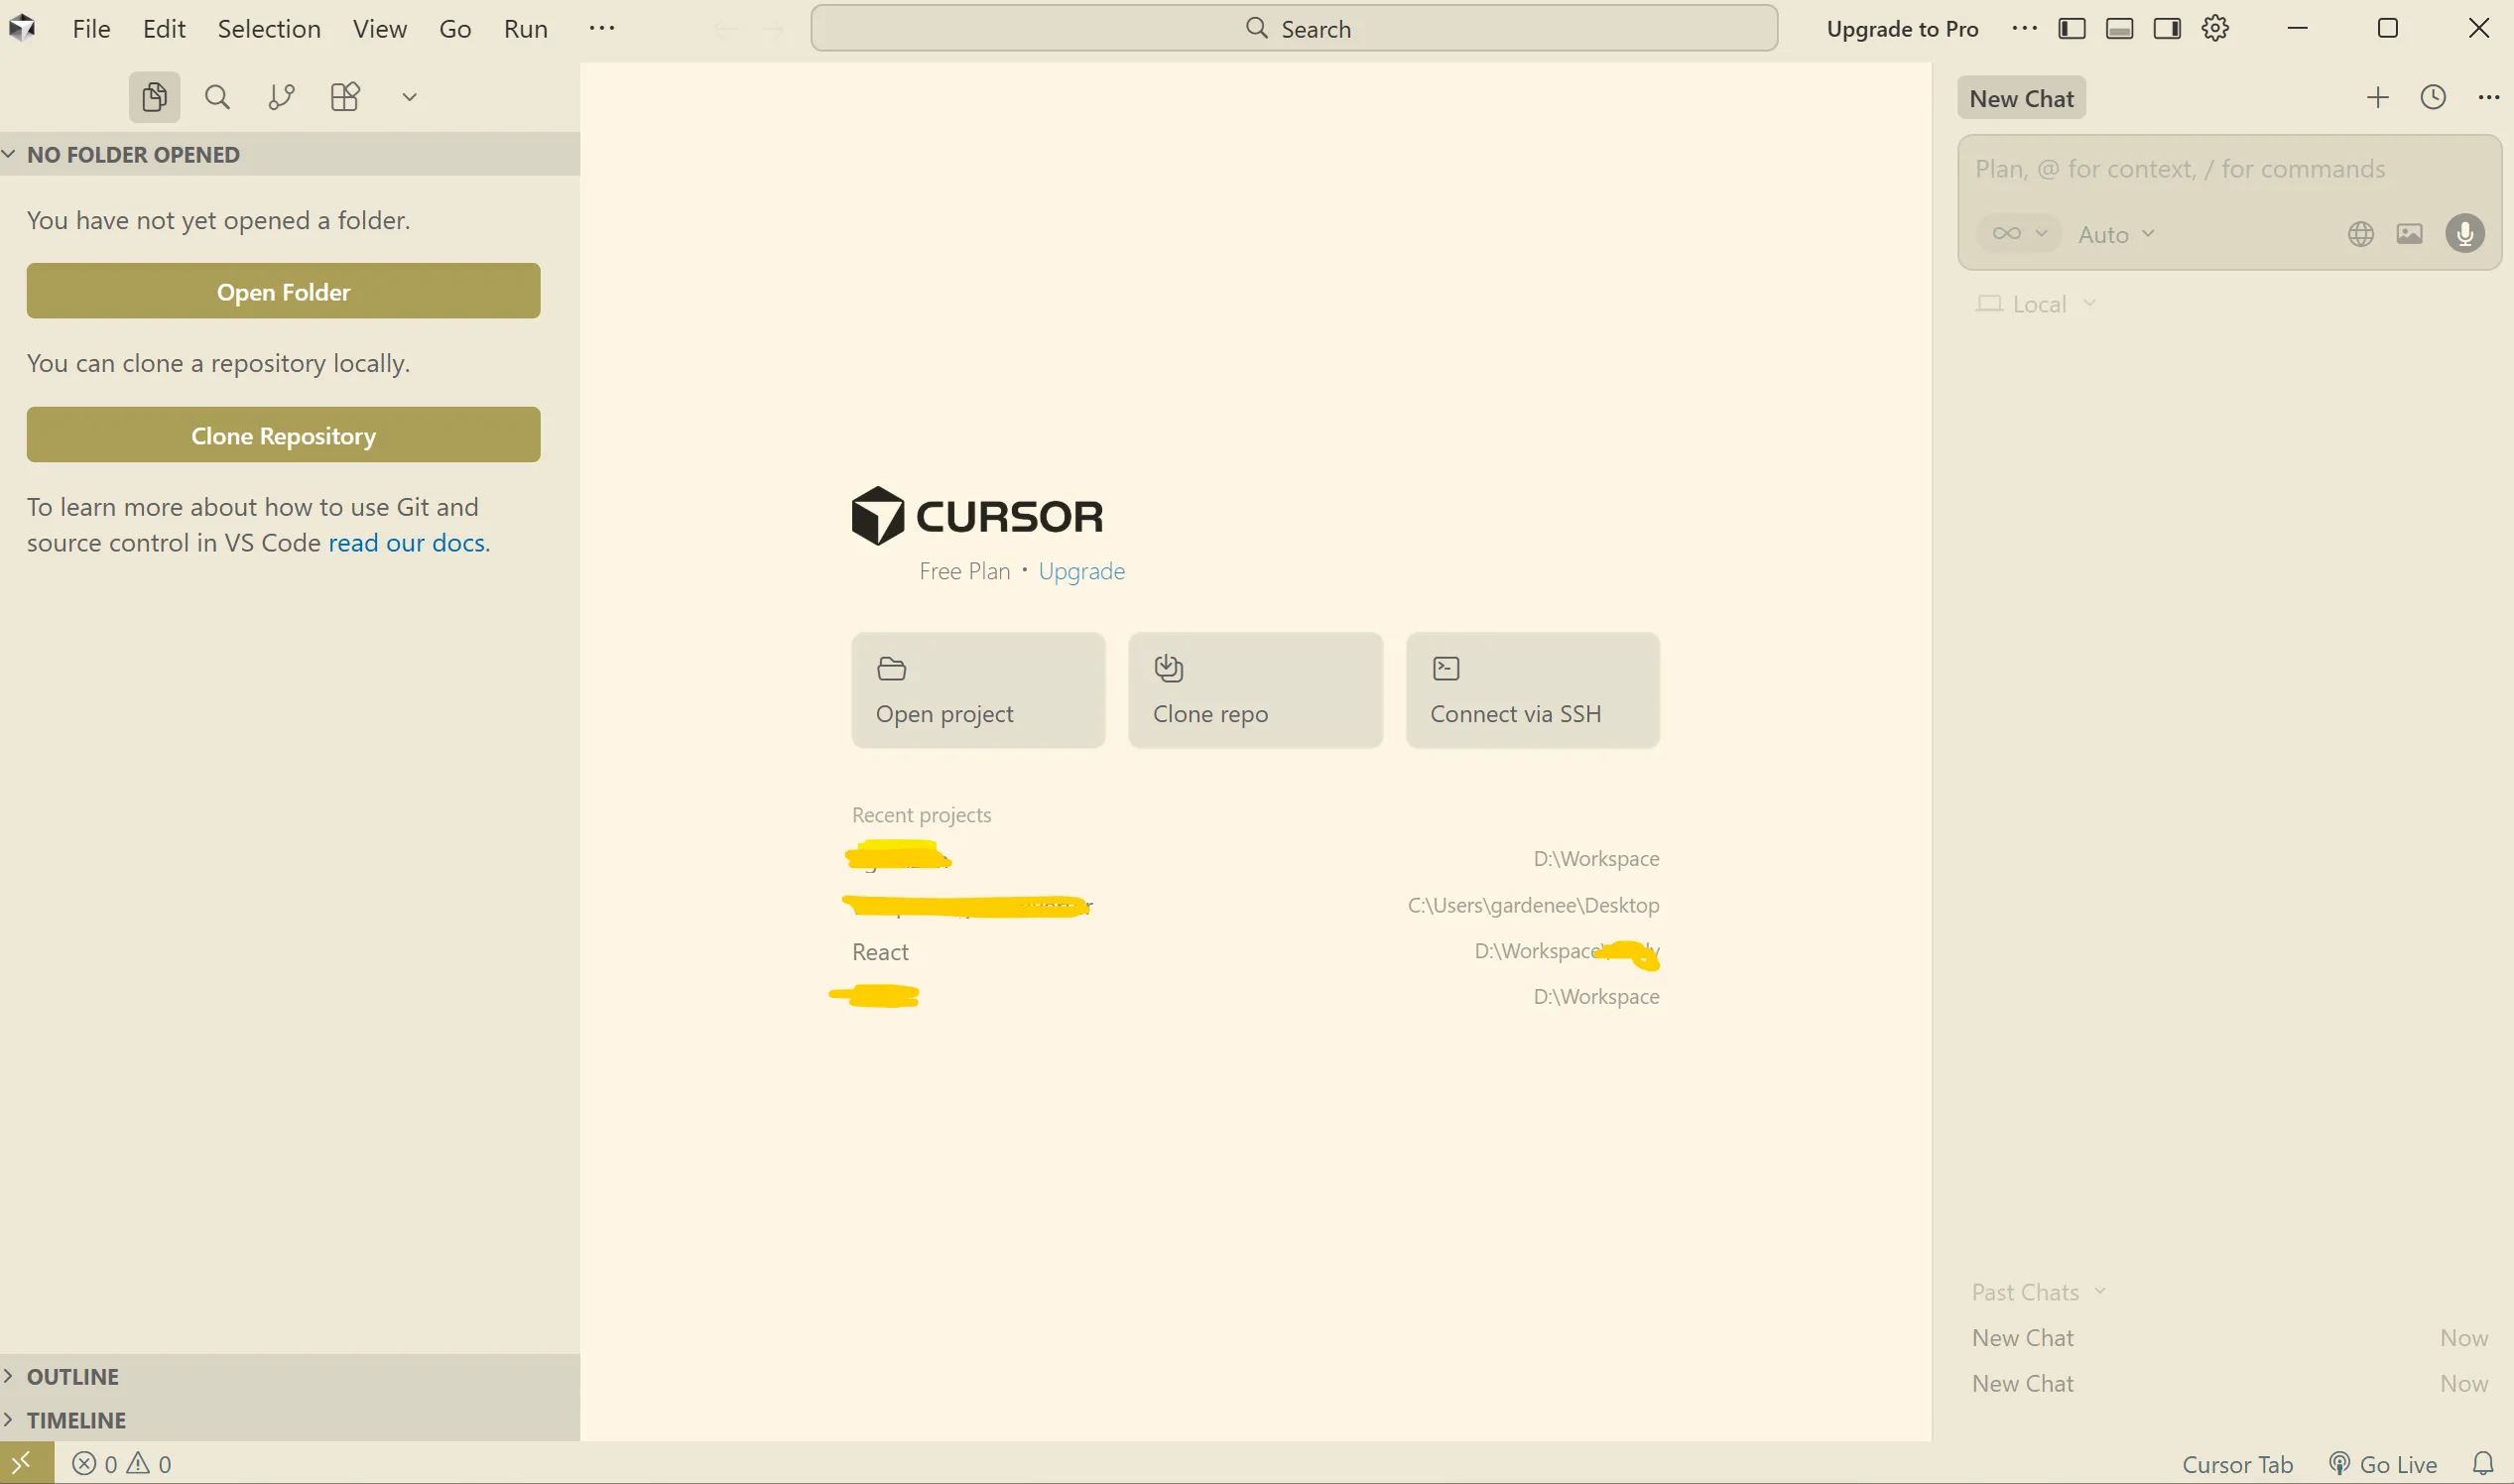The width and height of the screenshot is (2514, 1484).
Task: Click the Clone Repository button
Action: (282, 435)
